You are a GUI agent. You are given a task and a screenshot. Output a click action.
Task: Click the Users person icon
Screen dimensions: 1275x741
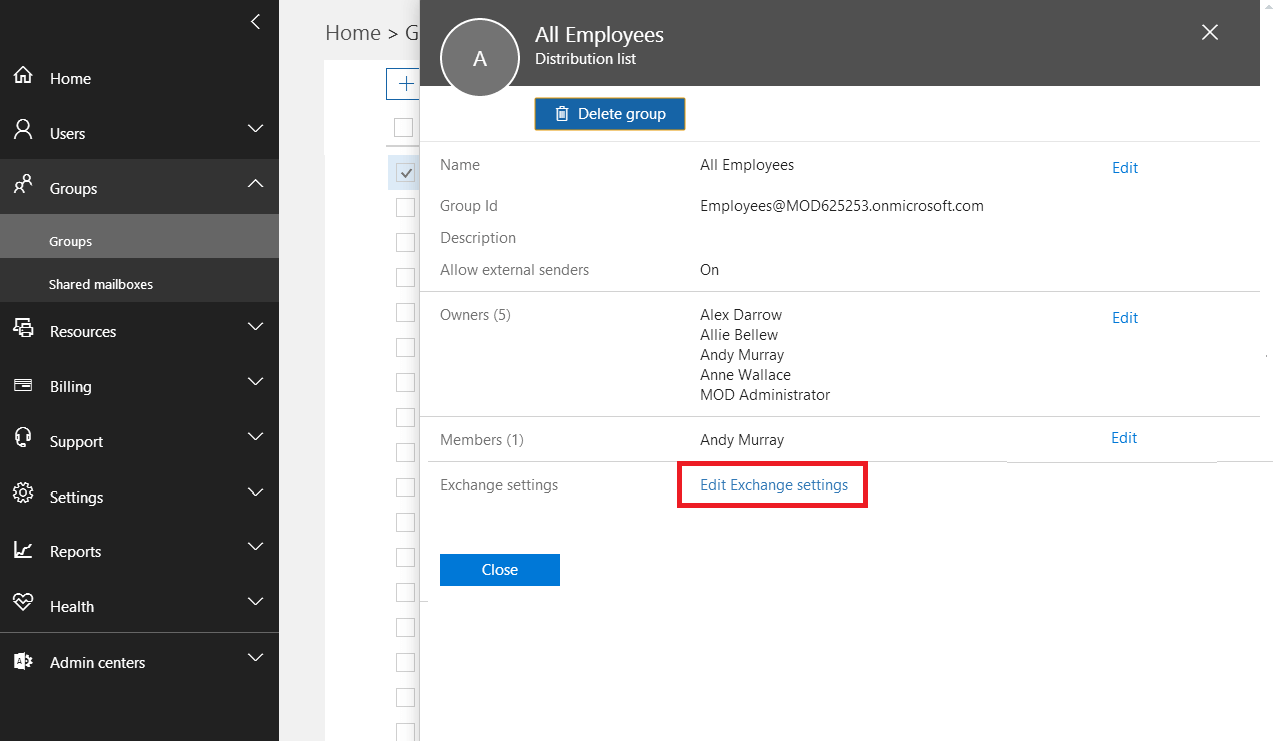pyautogui.click(x=22, y=132)
